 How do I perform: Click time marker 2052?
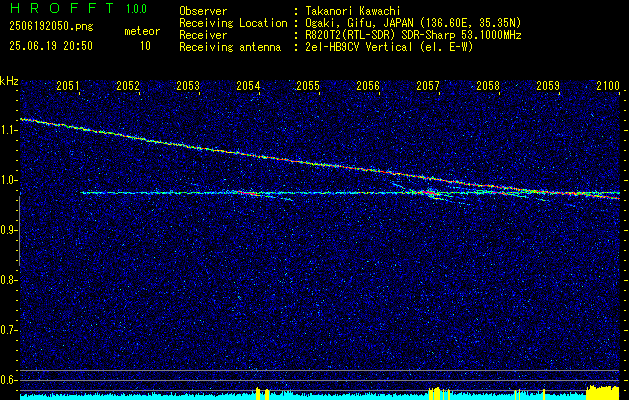[128, 85]
